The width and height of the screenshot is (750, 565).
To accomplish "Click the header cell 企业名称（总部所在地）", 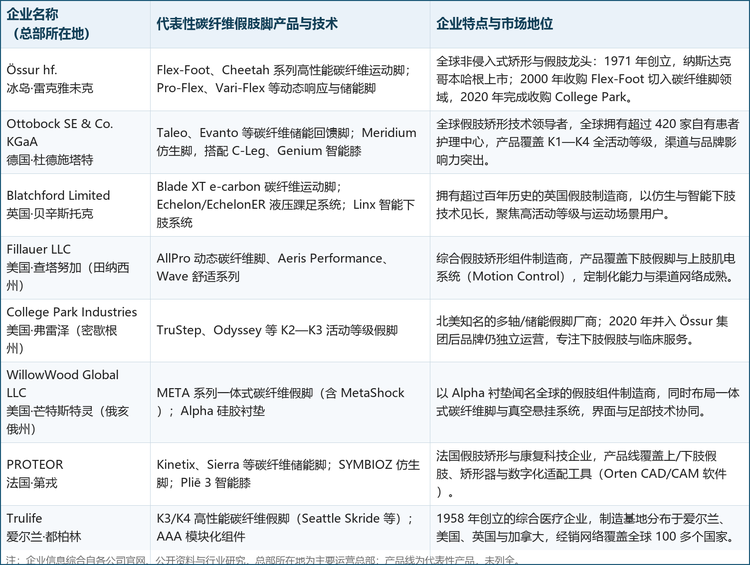I will (76, 24).
